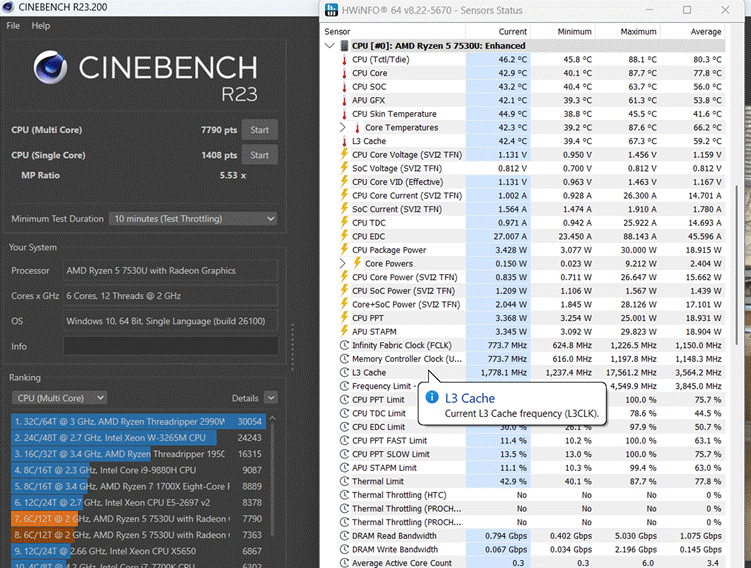This screenshot has height=568, width=751.
Task: Click clock icon beside DRAM Read Bandwidth
Action: (x=344, y=536)
